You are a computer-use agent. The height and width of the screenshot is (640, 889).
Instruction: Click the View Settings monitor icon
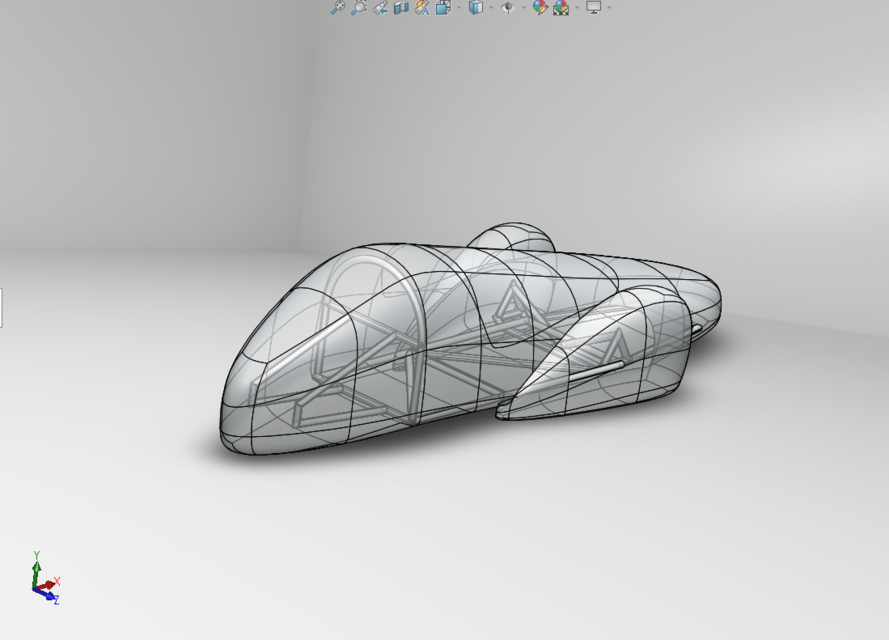click(x=594, y=7)
